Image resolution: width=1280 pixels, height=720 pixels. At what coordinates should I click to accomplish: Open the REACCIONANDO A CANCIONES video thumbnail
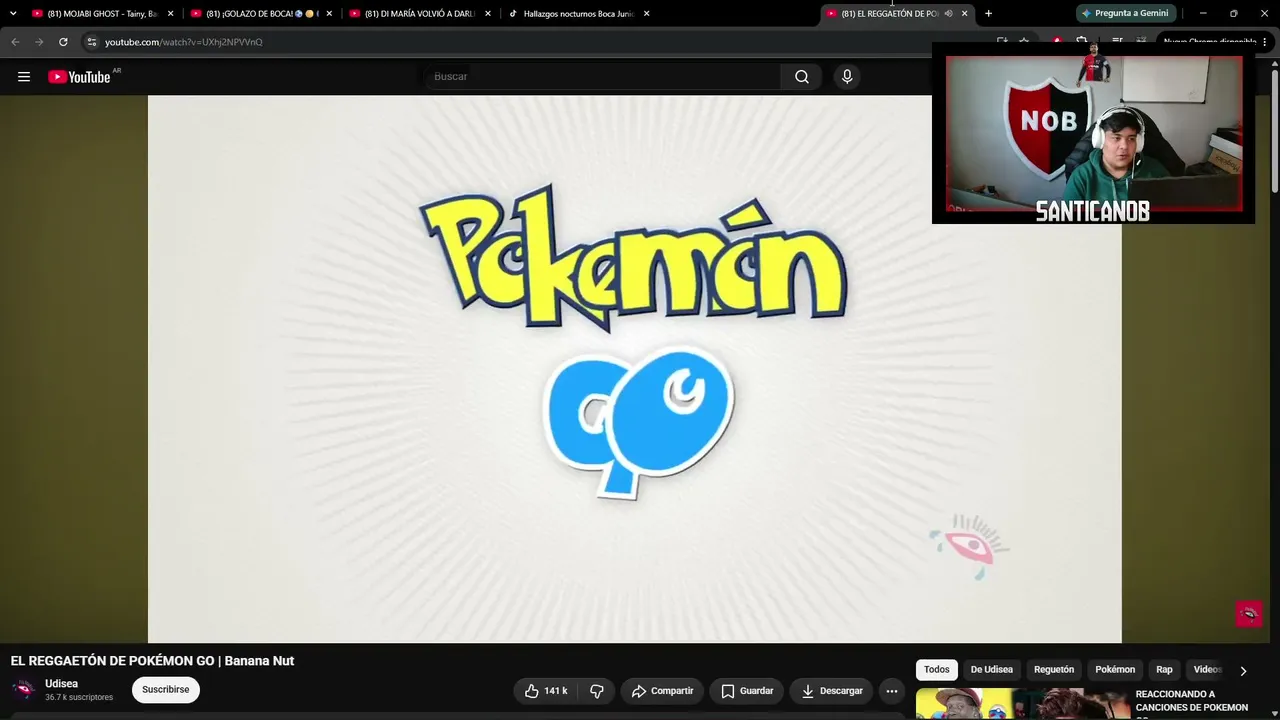pyautogui.click(x=1021, y=704)
